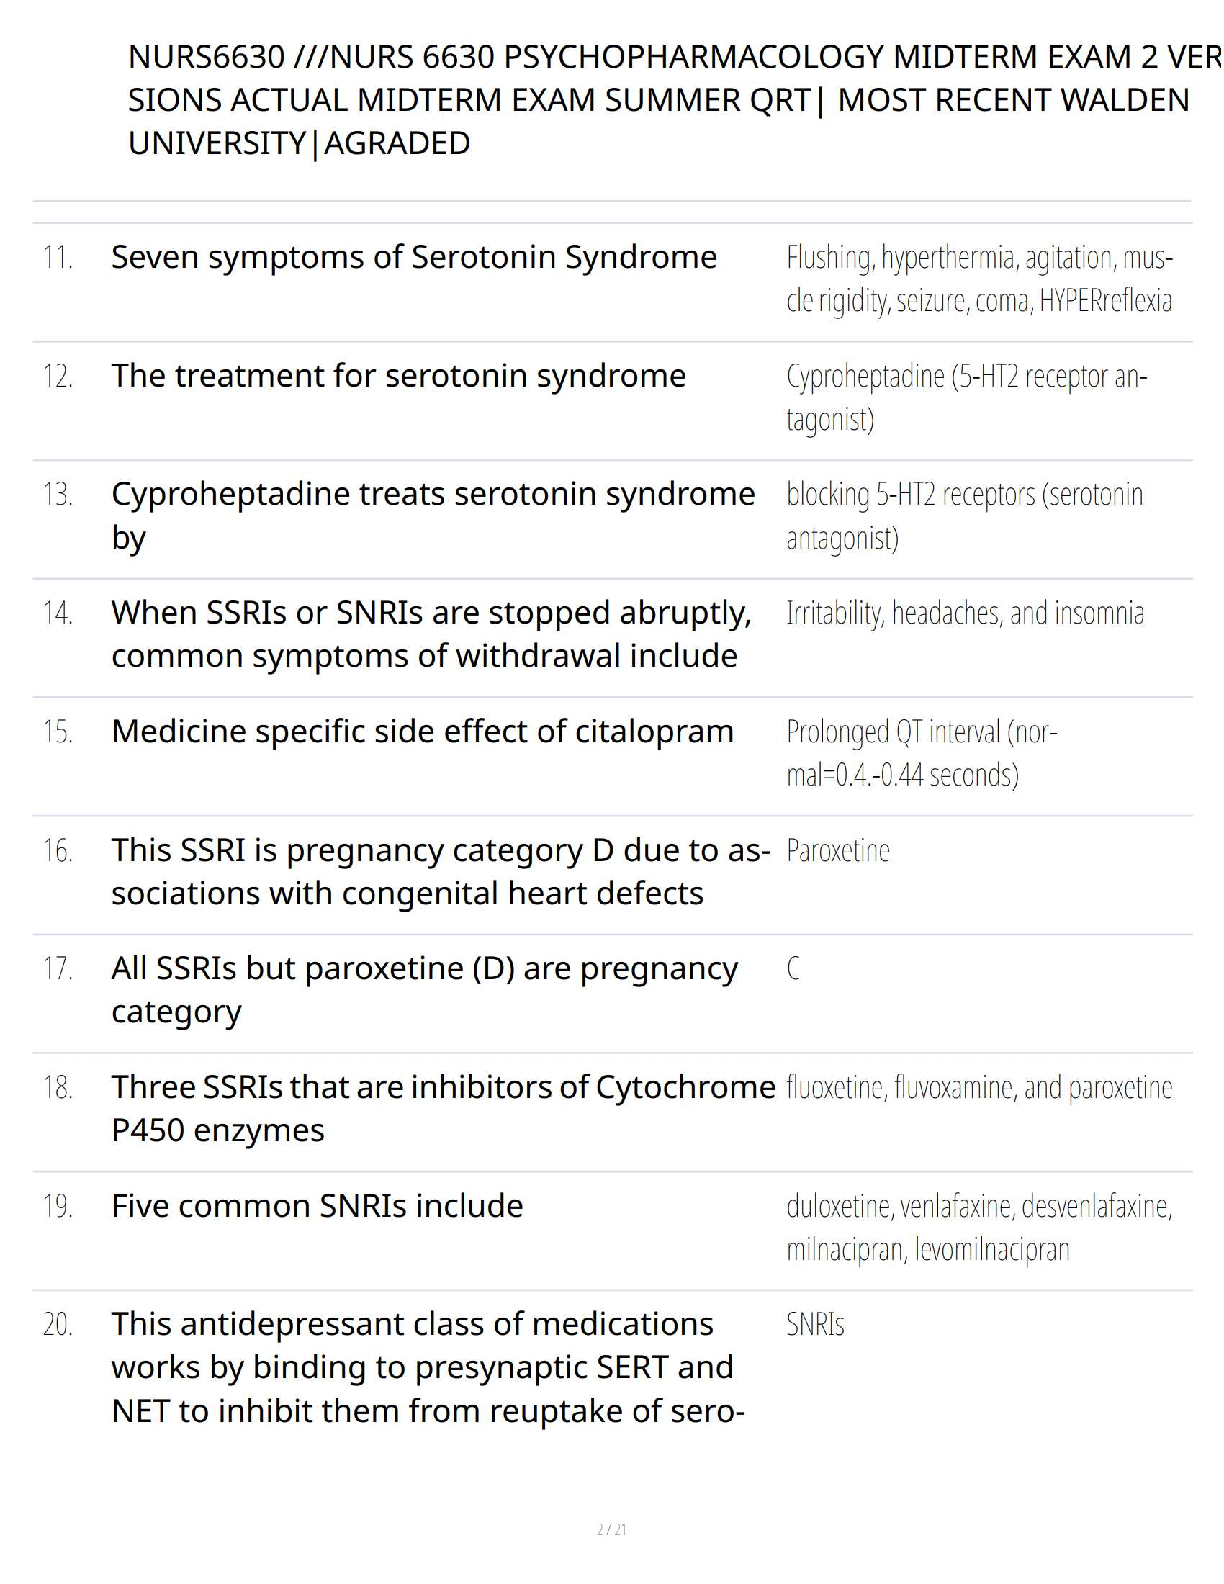This screenshot has width=1224, height=1584.
Task: Click the page number indicator '2 / 21'
Action: coord(611,1529)
